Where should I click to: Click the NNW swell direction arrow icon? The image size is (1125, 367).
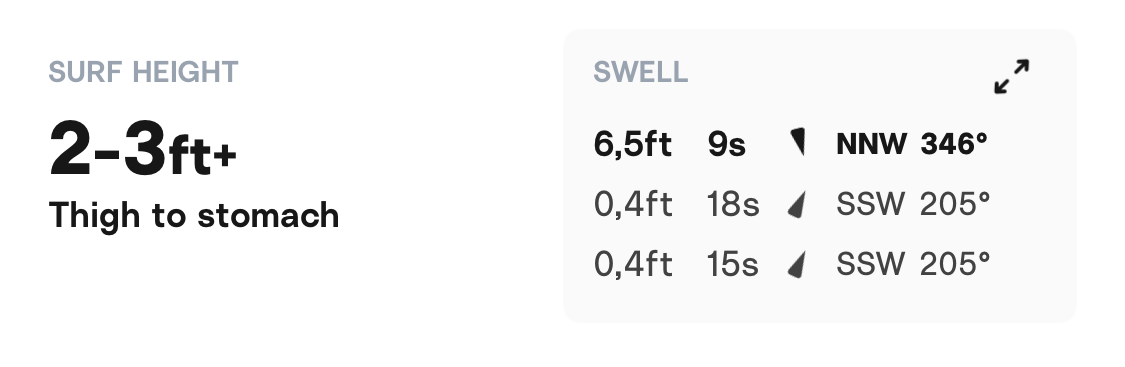[x=798, y=143]
